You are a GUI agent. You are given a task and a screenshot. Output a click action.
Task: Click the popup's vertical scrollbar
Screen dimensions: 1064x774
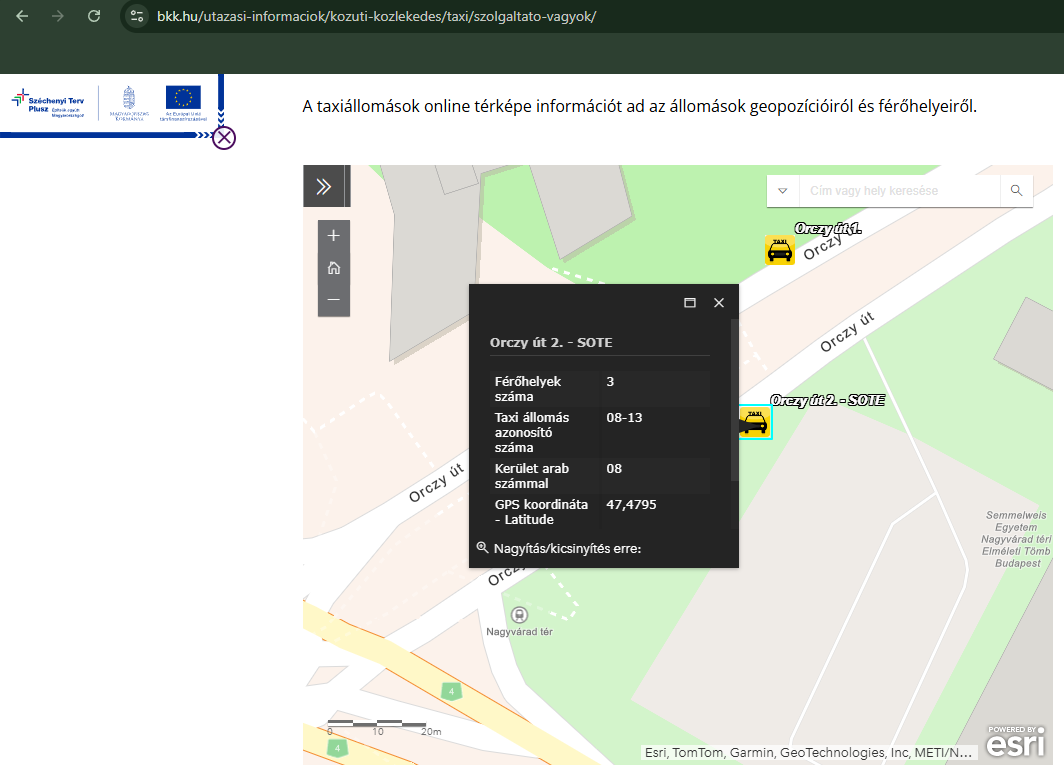coord(735,400)
